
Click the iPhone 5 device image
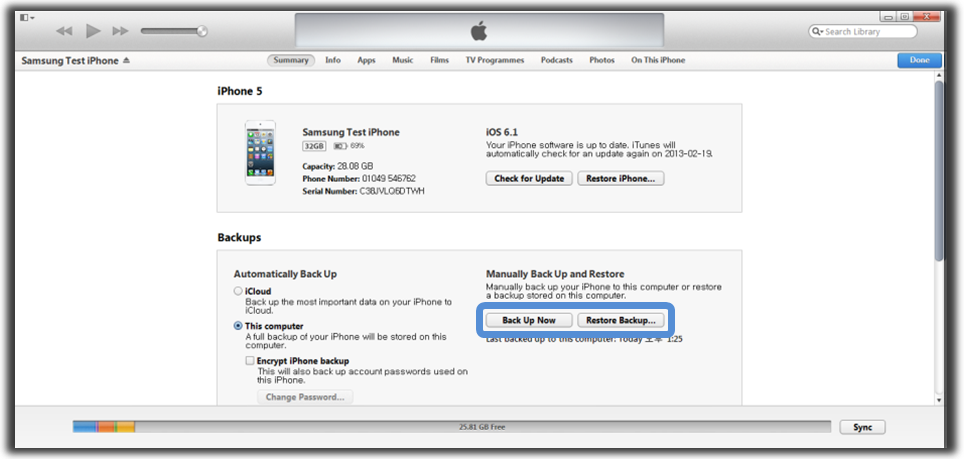(x=260, y=152)
